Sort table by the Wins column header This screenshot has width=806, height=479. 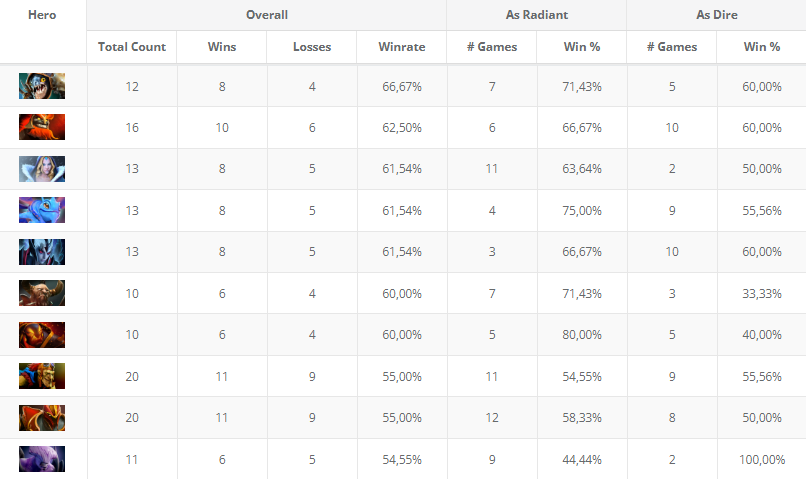(222, 47)
